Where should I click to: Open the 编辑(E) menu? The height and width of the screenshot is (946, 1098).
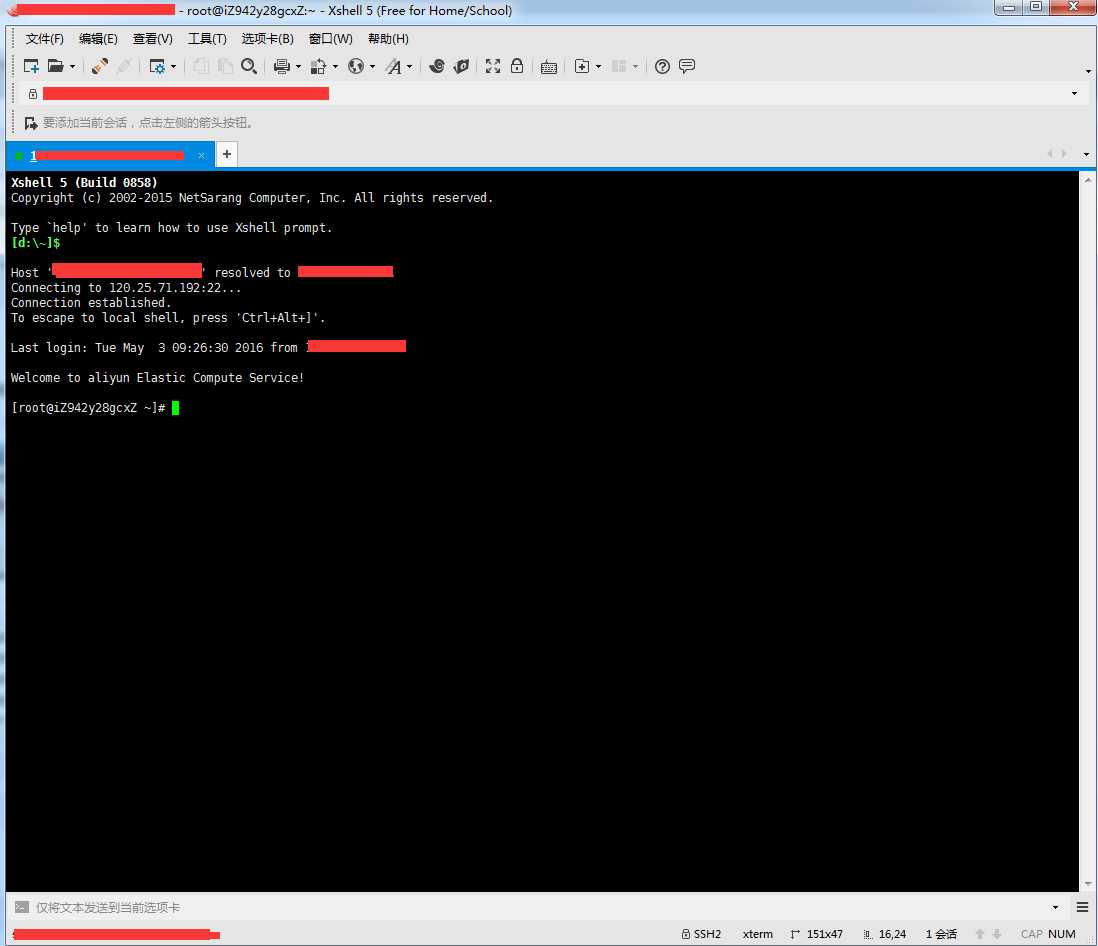point(98,39)
